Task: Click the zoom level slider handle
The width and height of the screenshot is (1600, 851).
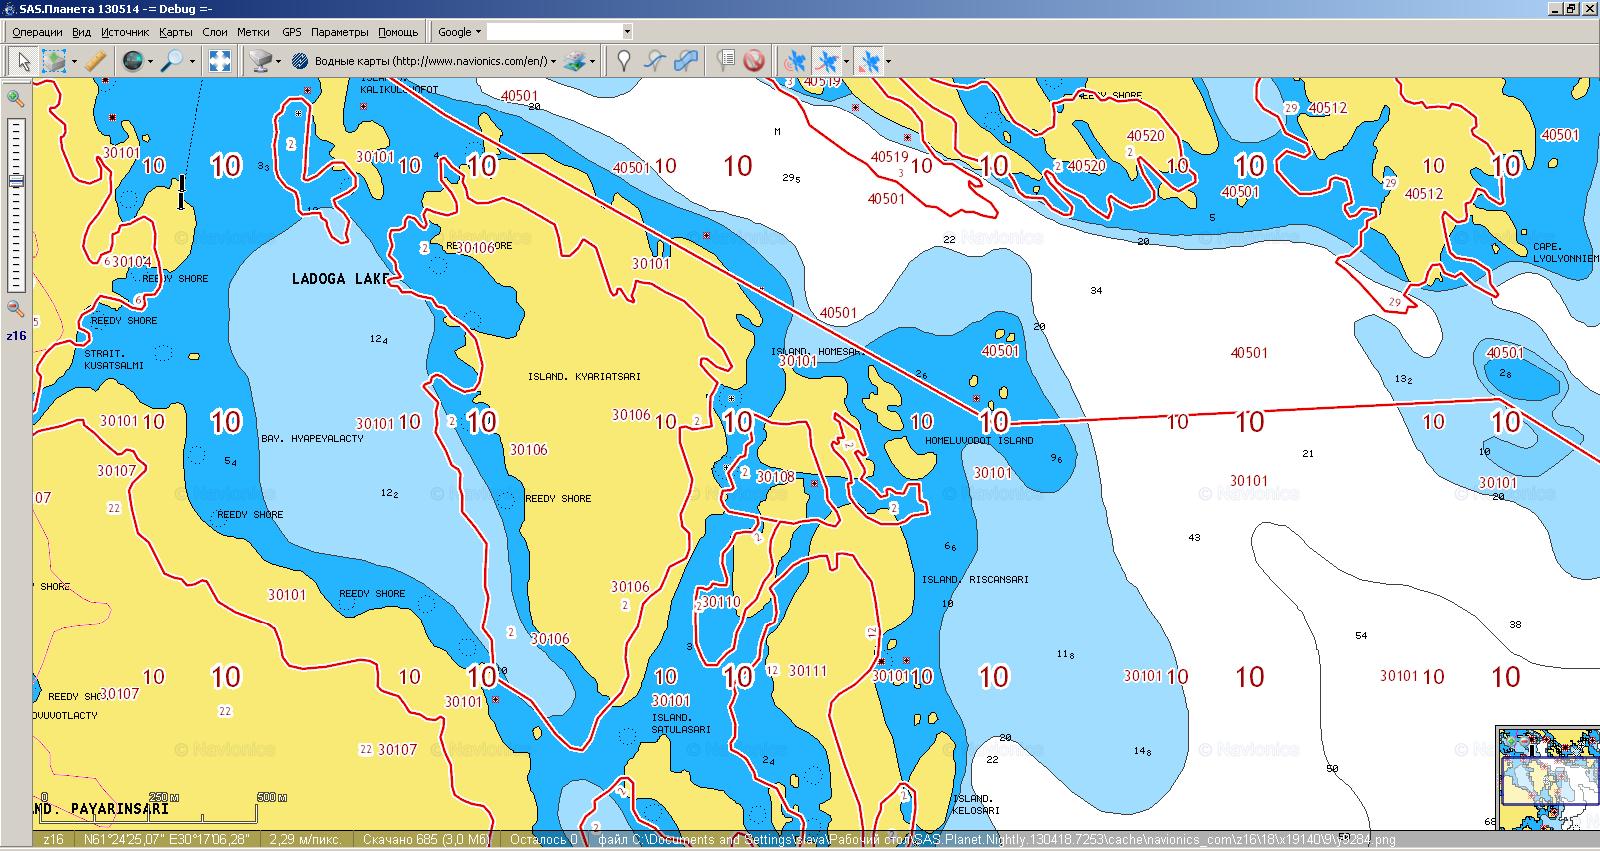Action: [x=16, y=181]
